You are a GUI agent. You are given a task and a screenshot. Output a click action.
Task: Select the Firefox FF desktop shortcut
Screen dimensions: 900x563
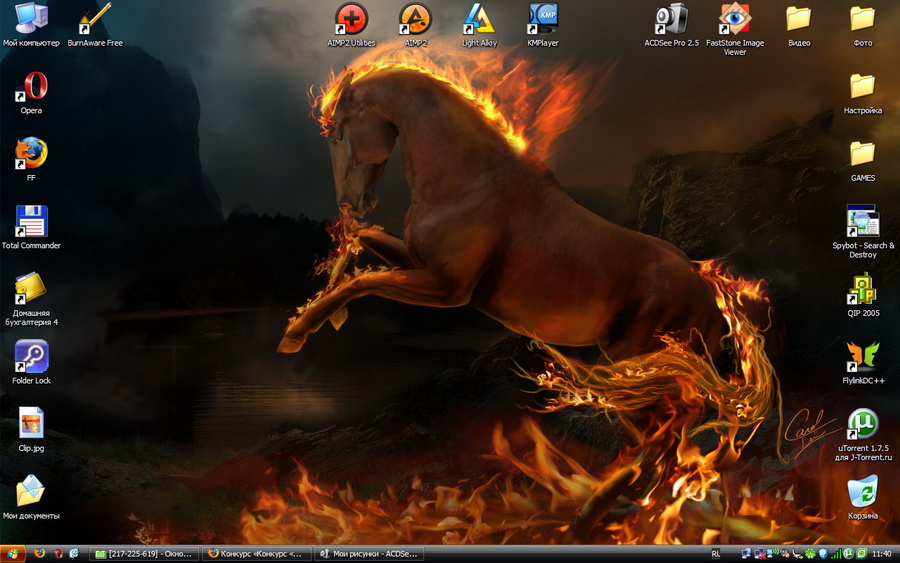pyautogui.click(x=32, y=154)
